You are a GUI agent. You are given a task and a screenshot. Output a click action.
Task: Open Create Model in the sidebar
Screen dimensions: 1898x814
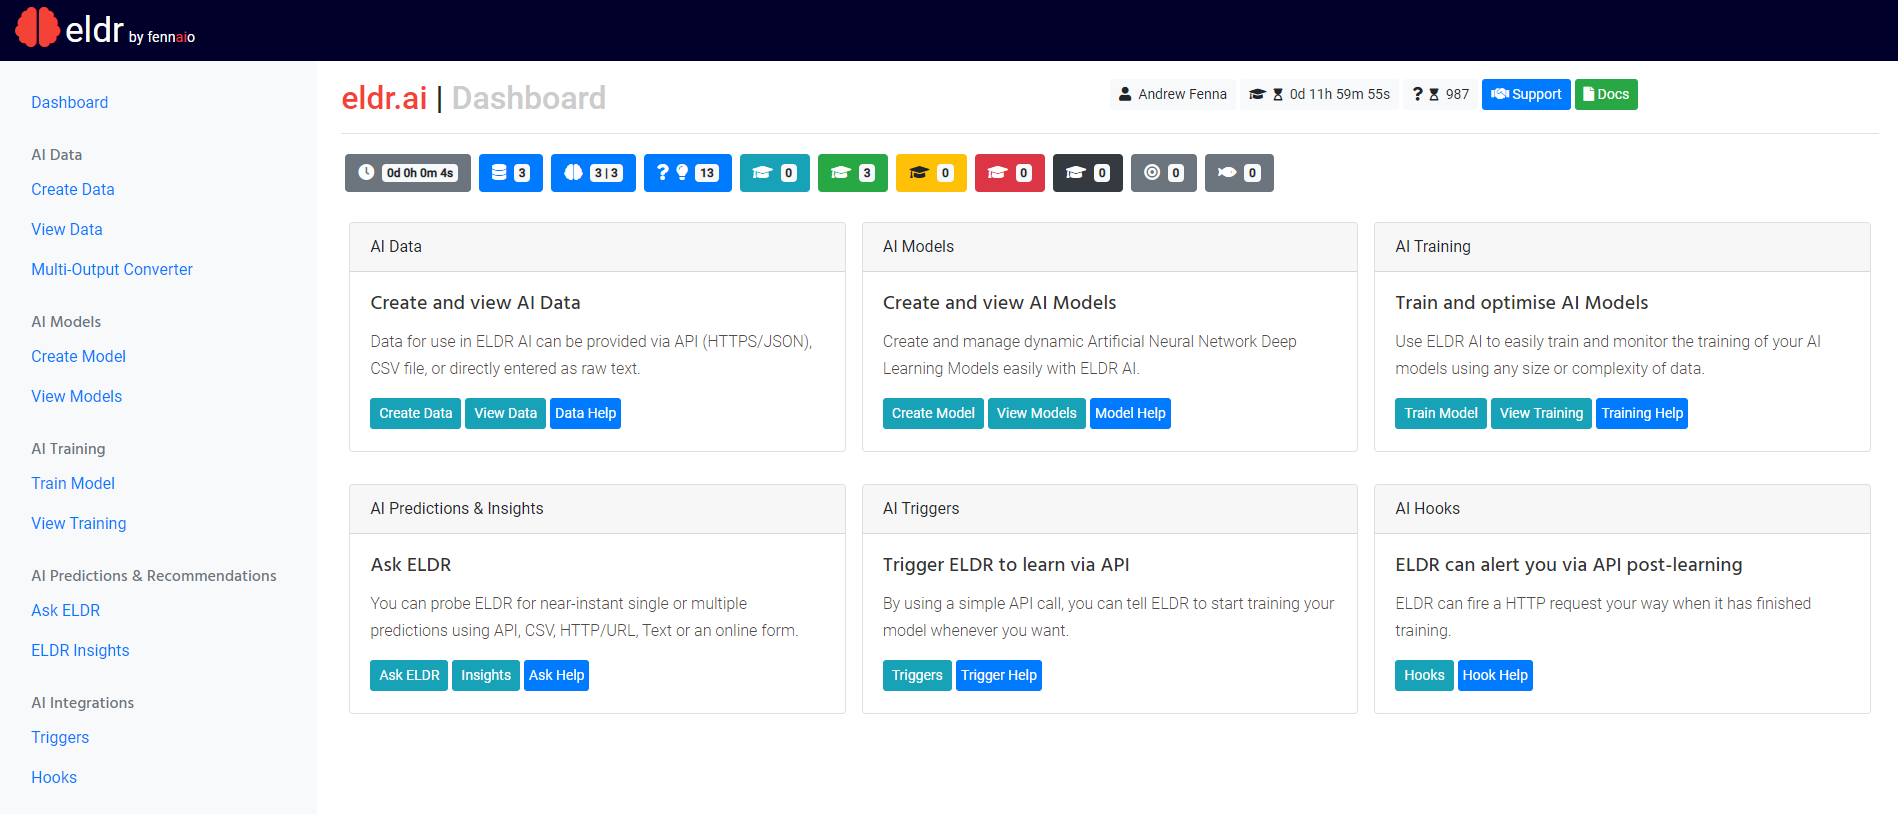pyautogui.click(x=79, y=356)
